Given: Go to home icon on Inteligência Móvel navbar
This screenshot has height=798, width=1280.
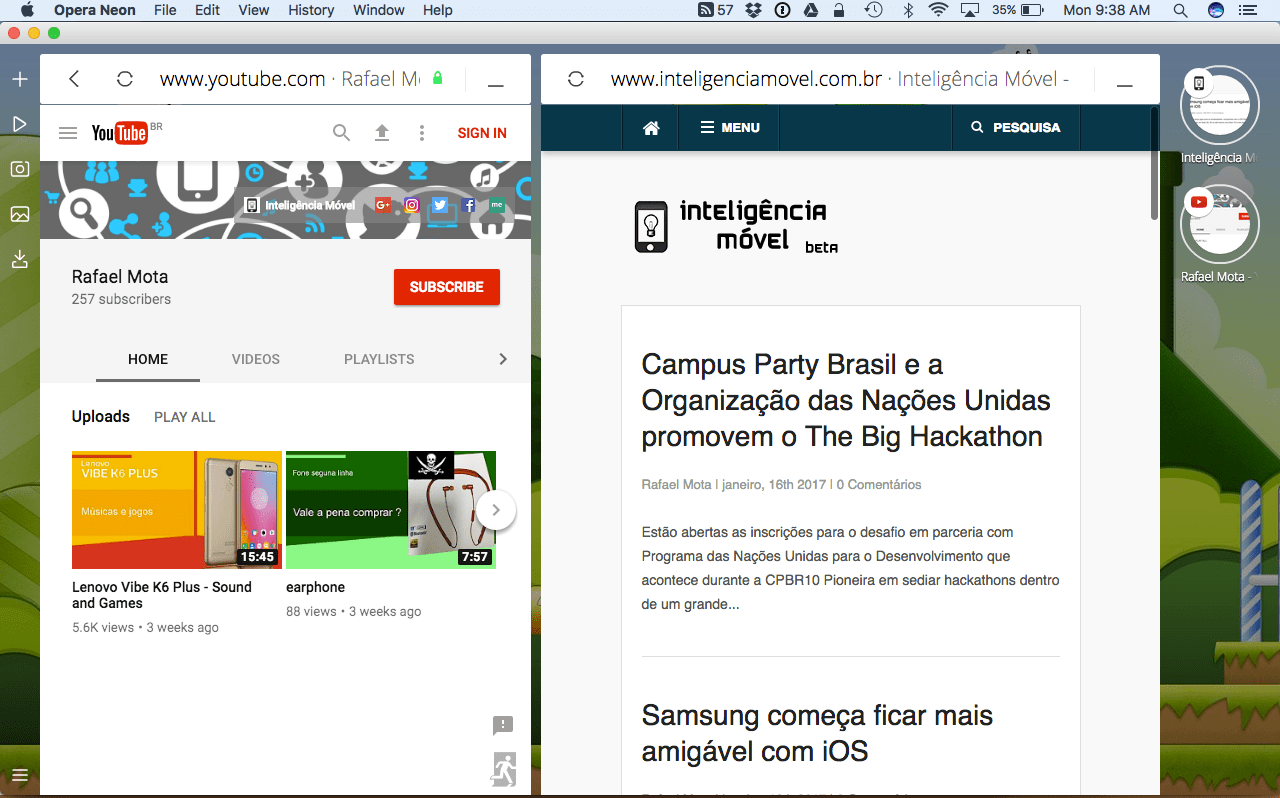Looking at the screenshot, I should (651, 128).
